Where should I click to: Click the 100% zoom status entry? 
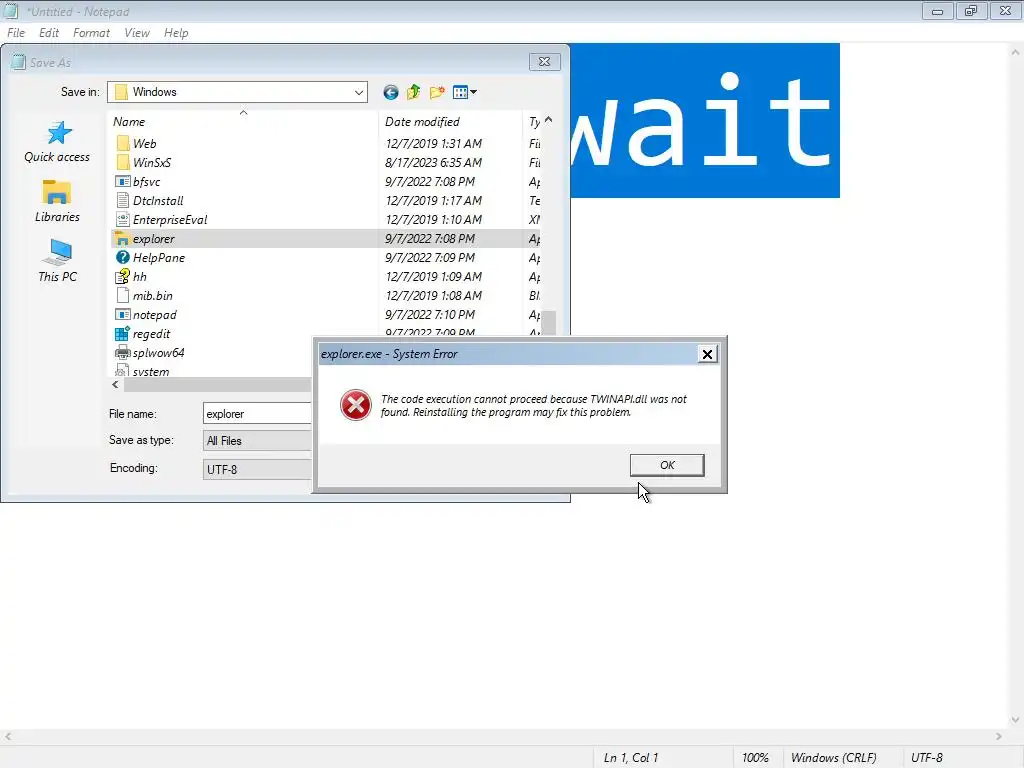coord(755,758)
